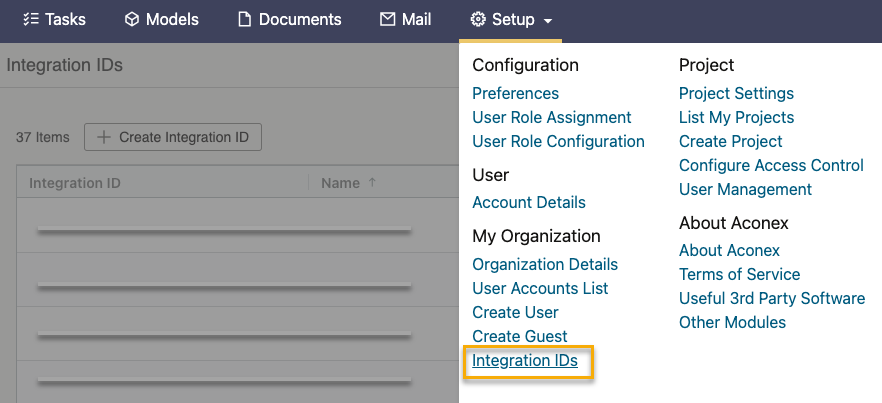Image resolution: width=882 pixels, height=403 pixels.
Task: Open User Role Configuration
Action: click(559, 141)
